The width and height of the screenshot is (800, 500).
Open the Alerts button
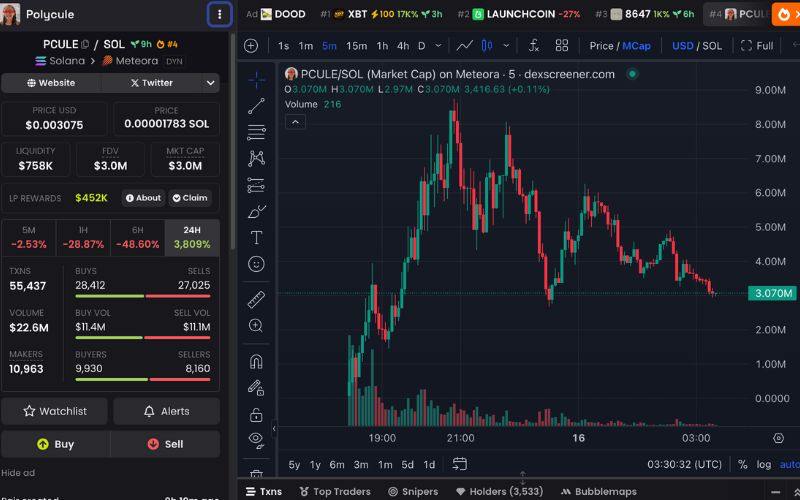click(x=166, y=411)
